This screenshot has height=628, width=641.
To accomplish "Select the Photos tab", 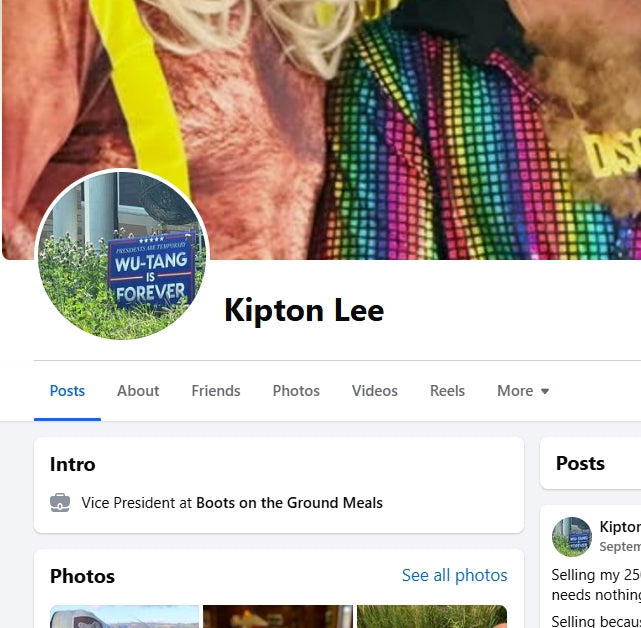I will pos(296,391).
